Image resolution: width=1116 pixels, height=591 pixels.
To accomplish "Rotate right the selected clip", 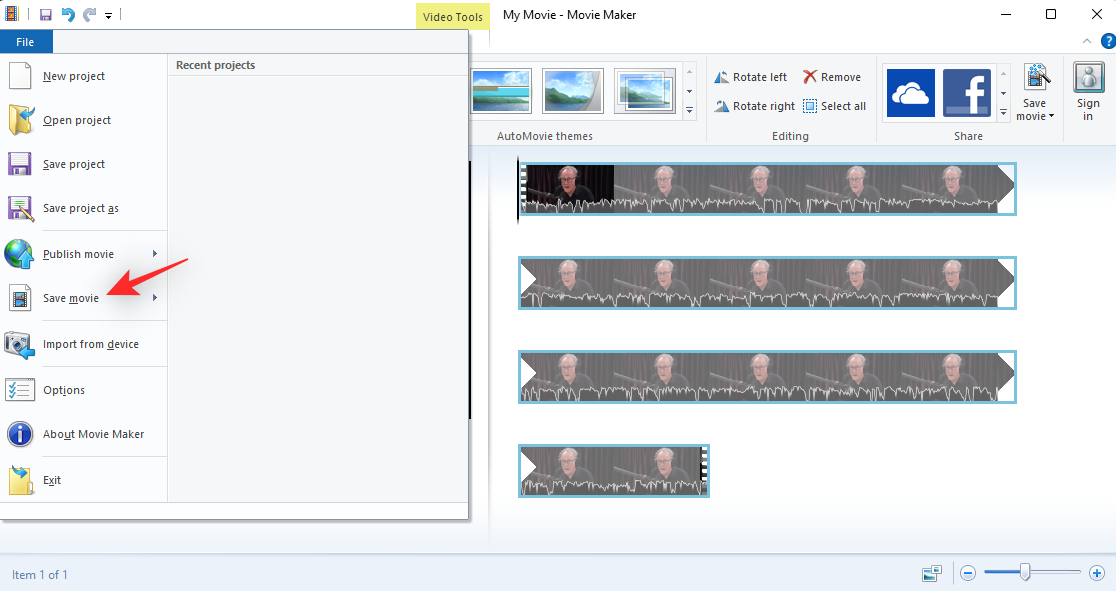I will pos(754,106).
